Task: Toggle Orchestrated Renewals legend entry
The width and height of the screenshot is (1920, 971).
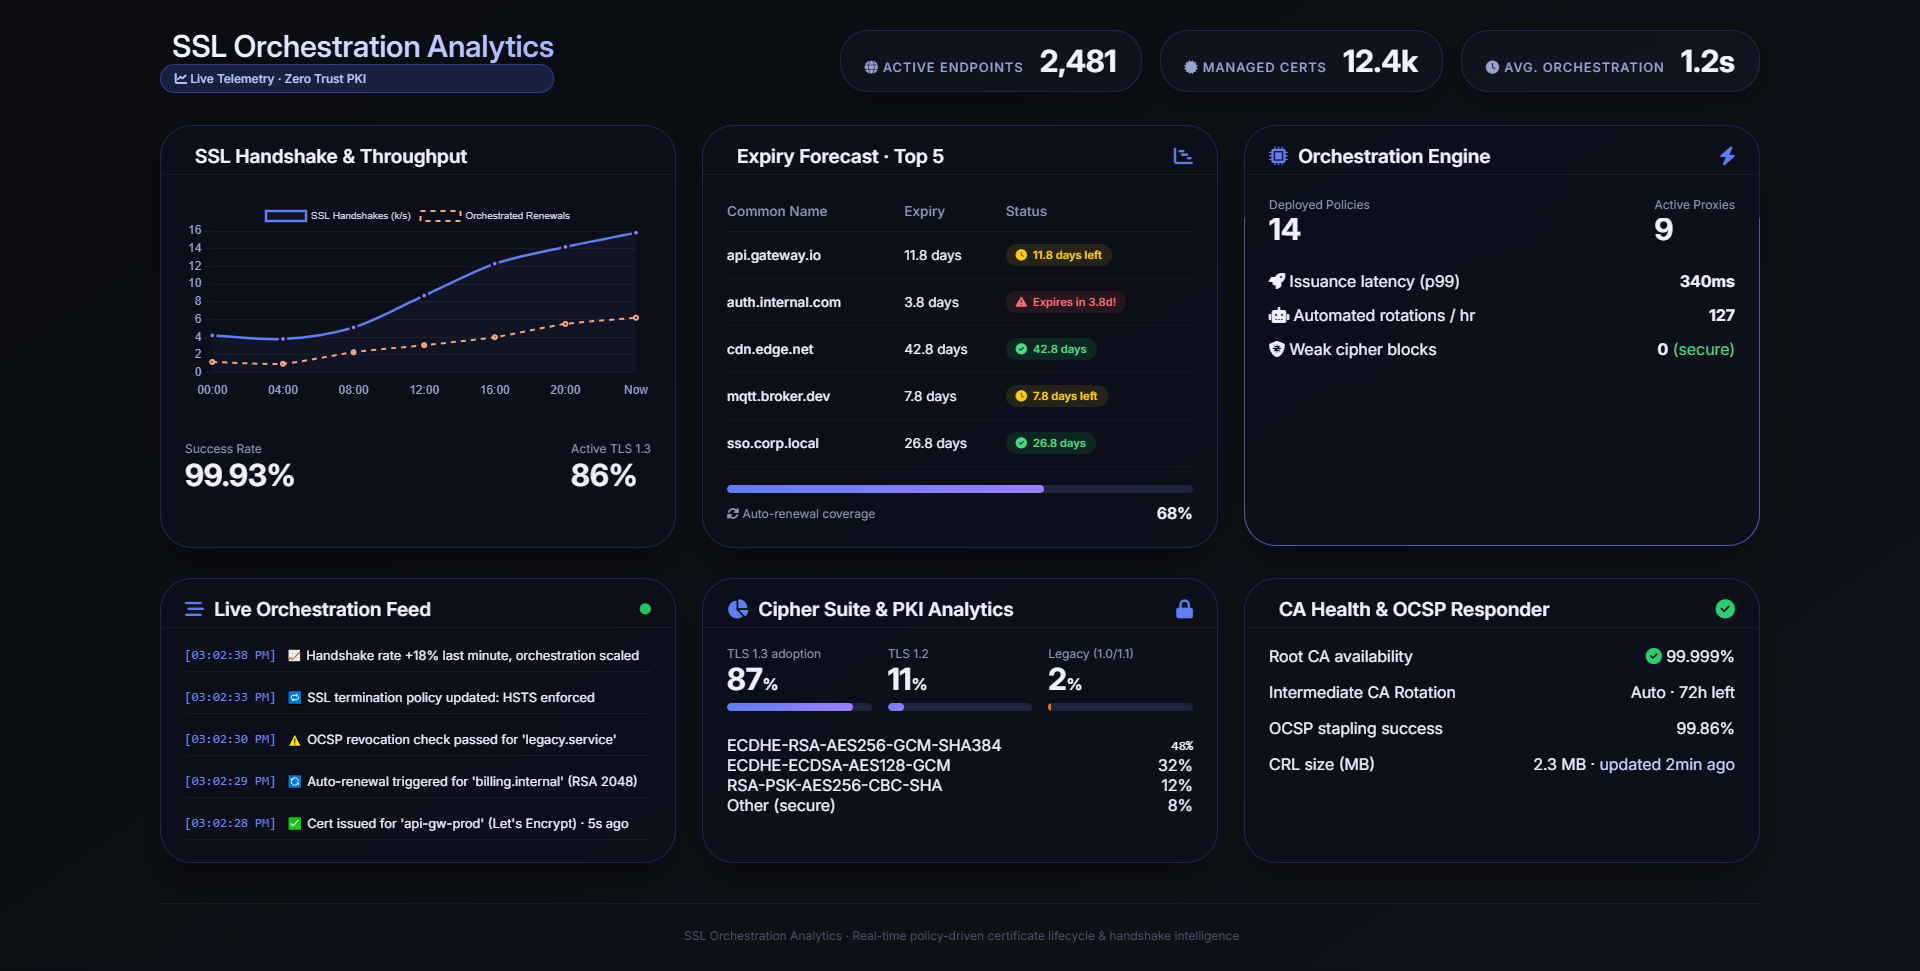Action: pyautogui.click(x=495, y=216)
